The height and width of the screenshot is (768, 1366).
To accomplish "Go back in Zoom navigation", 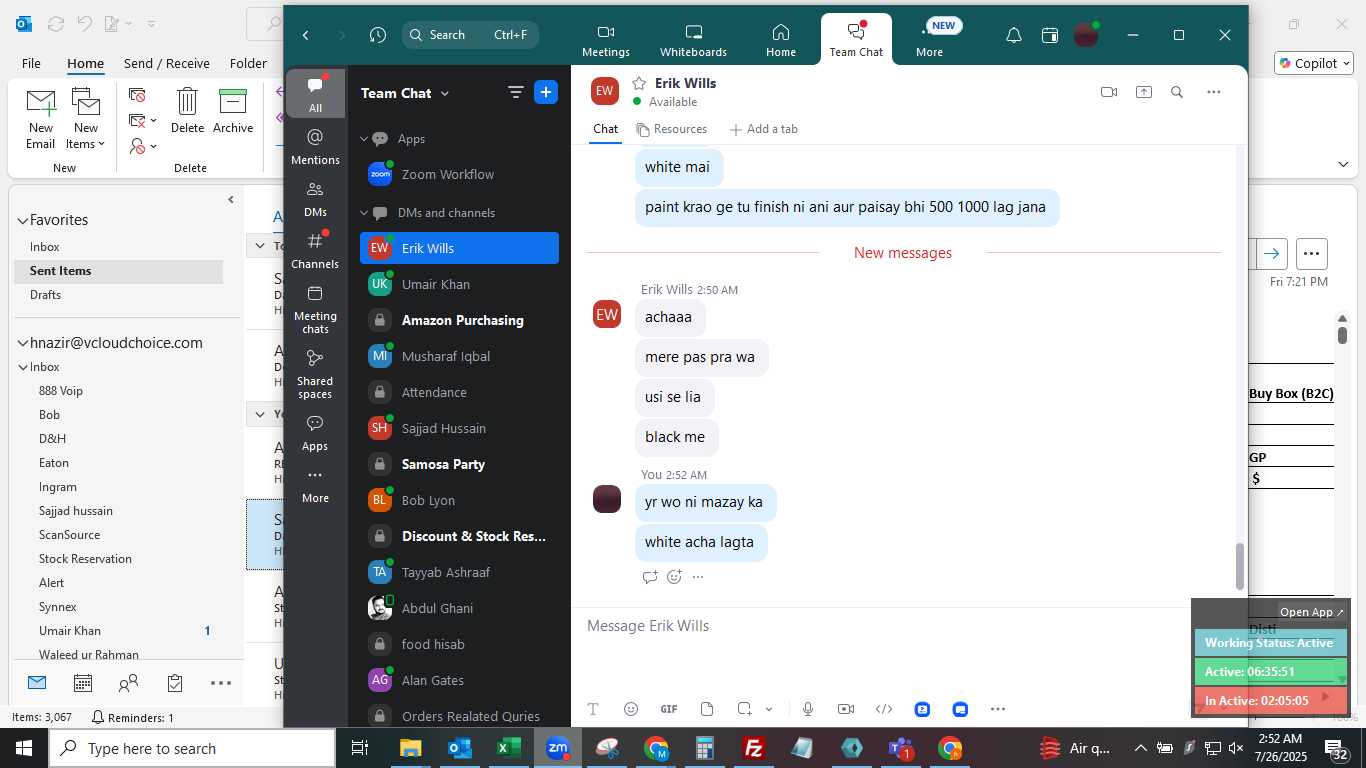I will pyautogui.click(x=306, y=35).
